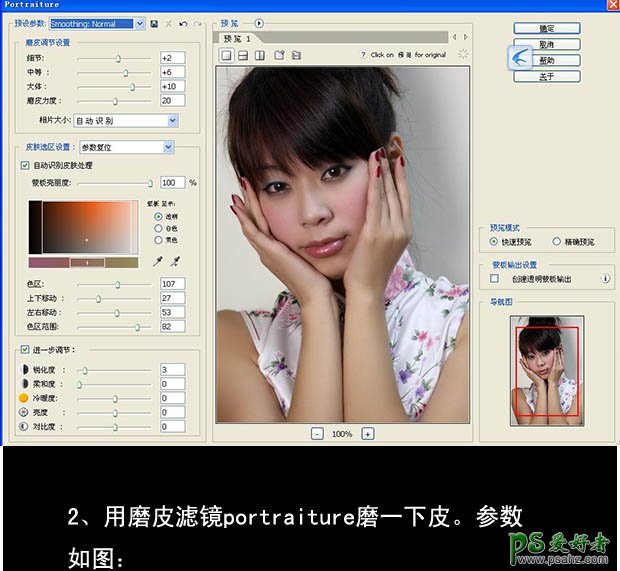Click the undo arrow icon

coord(183,23)
